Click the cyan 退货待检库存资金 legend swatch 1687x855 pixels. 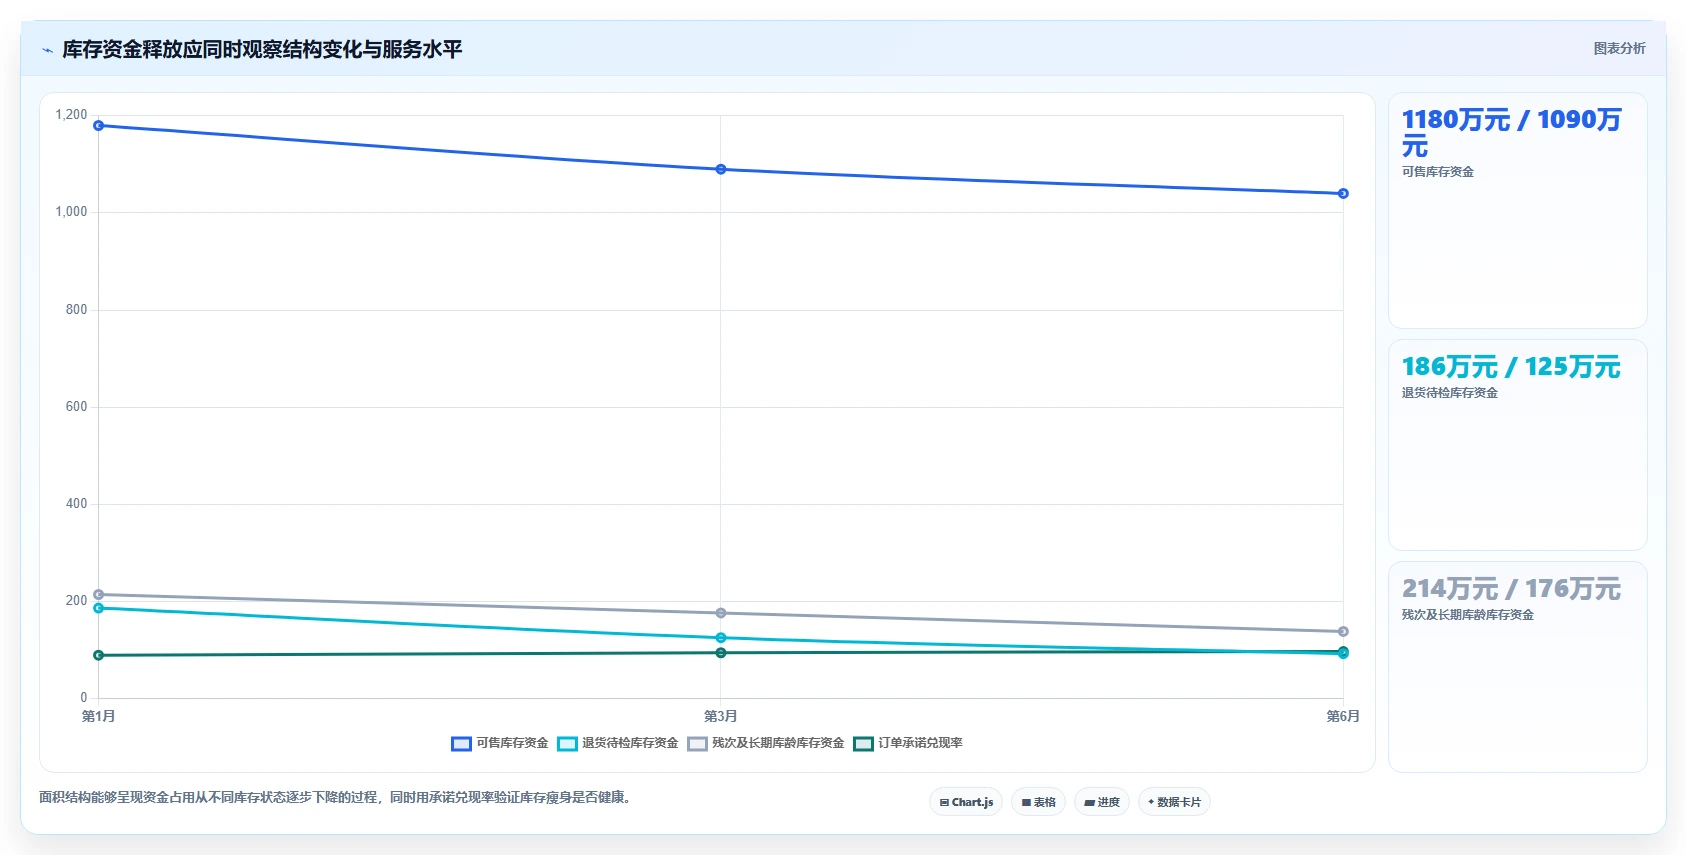pos(567,743)
